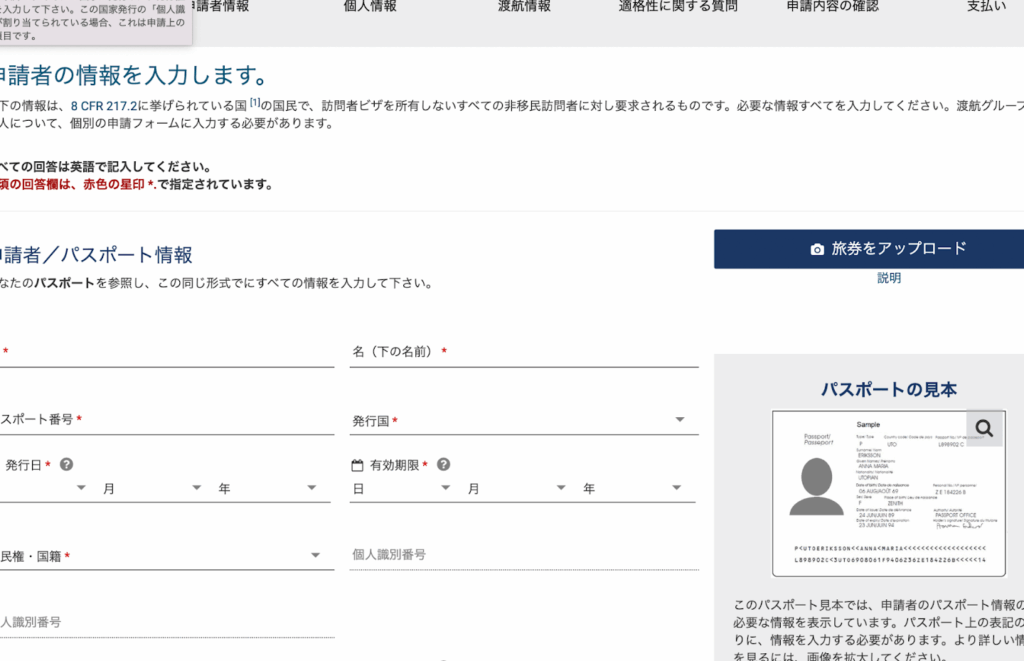
Task: Open the 発行国 dropdown
Action: click(x=523, y=421)
